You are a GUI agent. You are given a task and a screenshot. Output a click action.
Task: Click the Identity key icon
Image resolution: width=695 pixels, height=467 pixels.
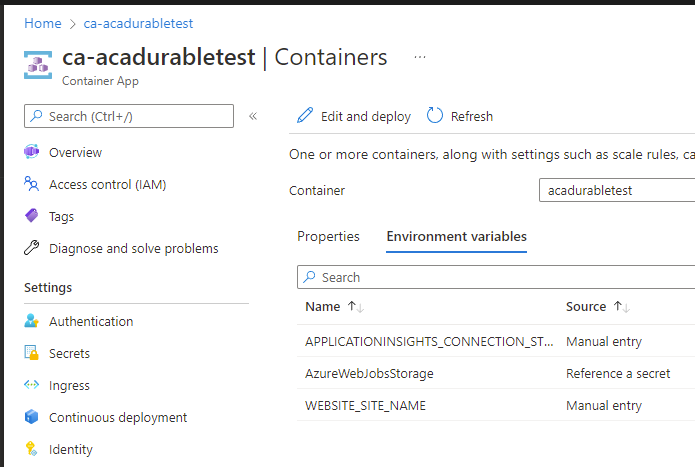coord(31,448)
